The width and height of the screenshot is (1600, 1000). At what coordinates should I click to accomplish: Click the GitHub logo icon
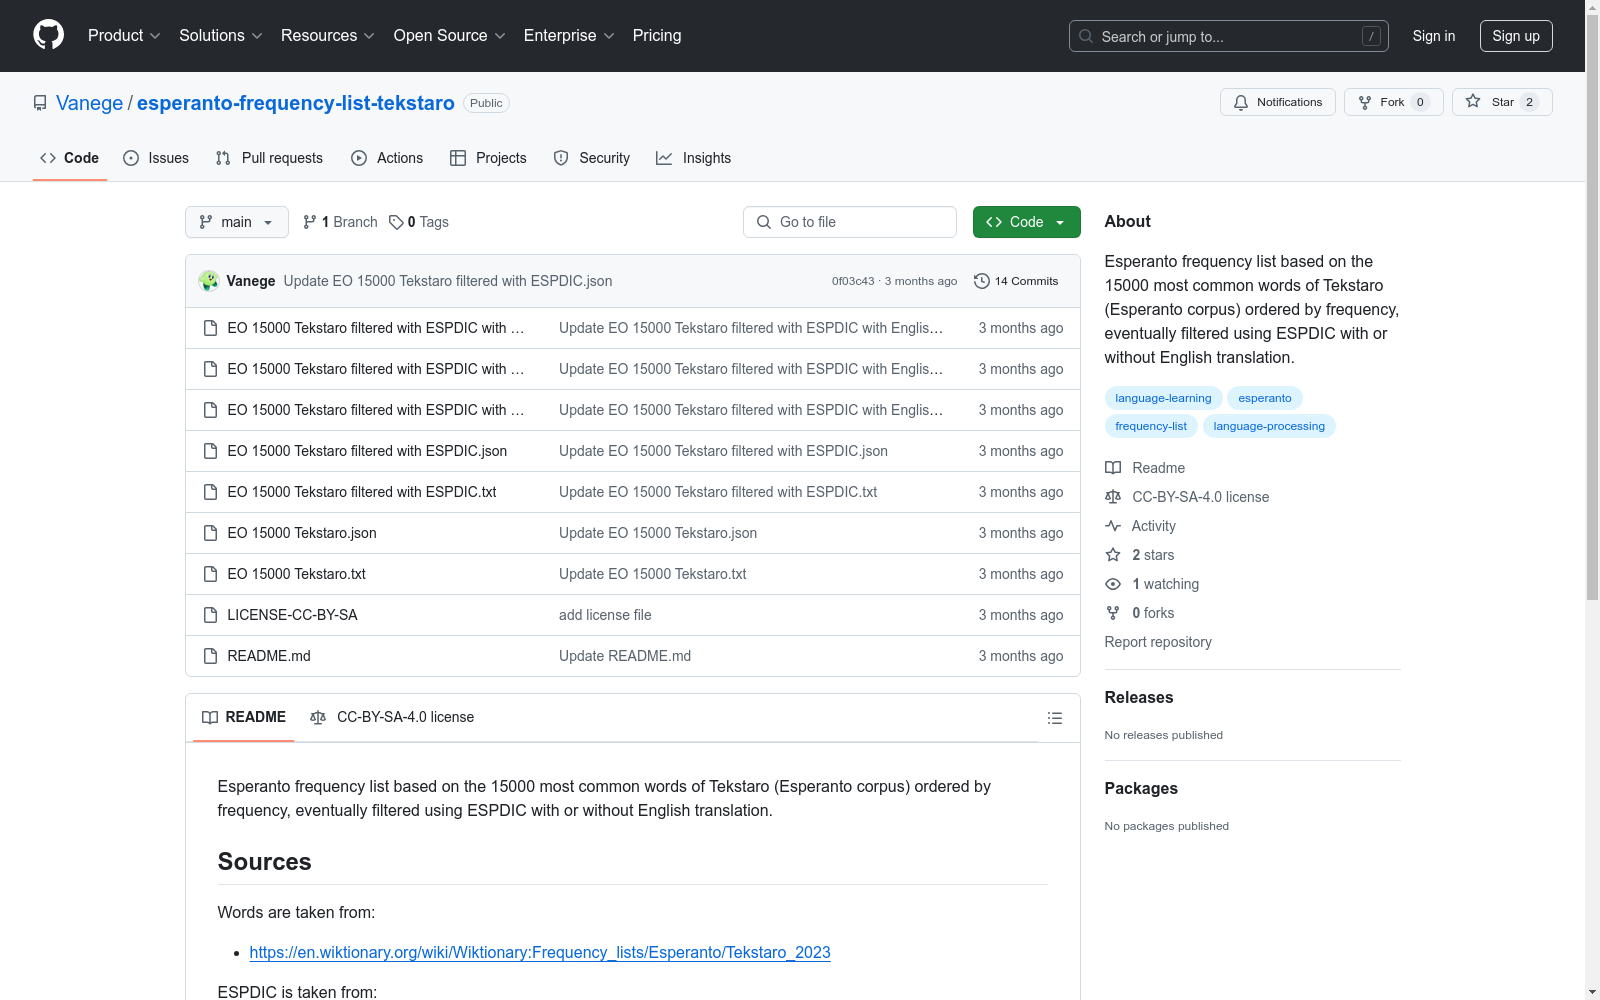pos(48,35)
